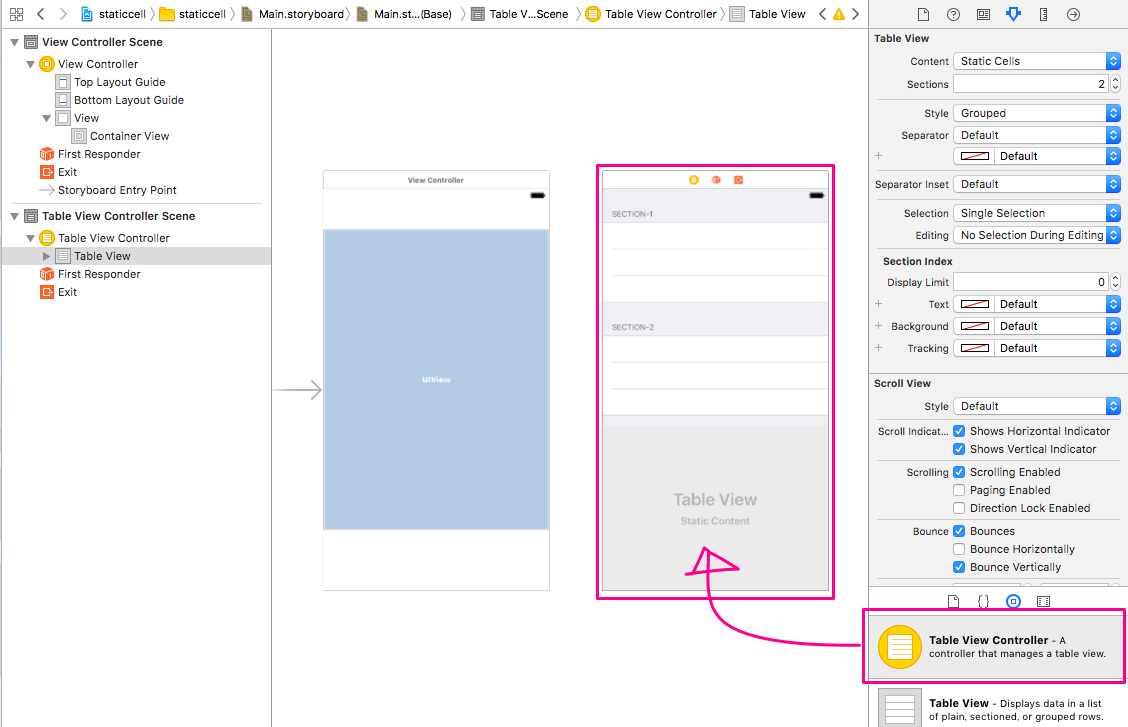This screenshot has height=727, width=1128.
Task: Go forward in editor history
Action: (x=63, y=14)
